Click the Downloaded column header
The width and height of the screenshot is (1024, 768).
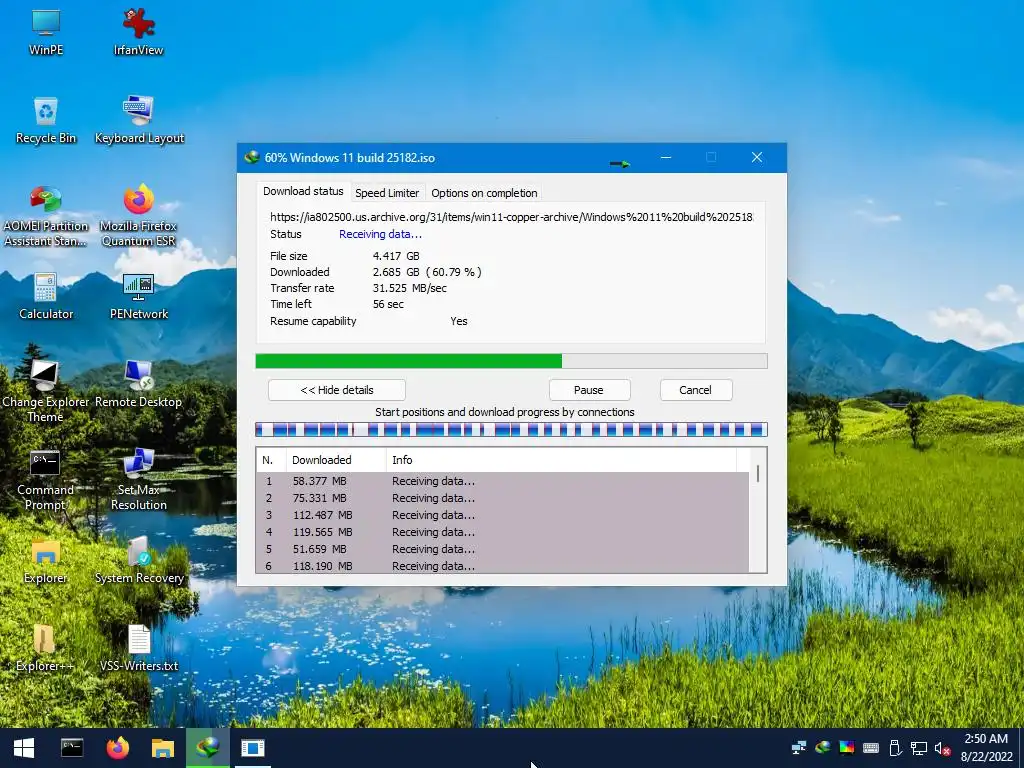(x=336, y=460)
